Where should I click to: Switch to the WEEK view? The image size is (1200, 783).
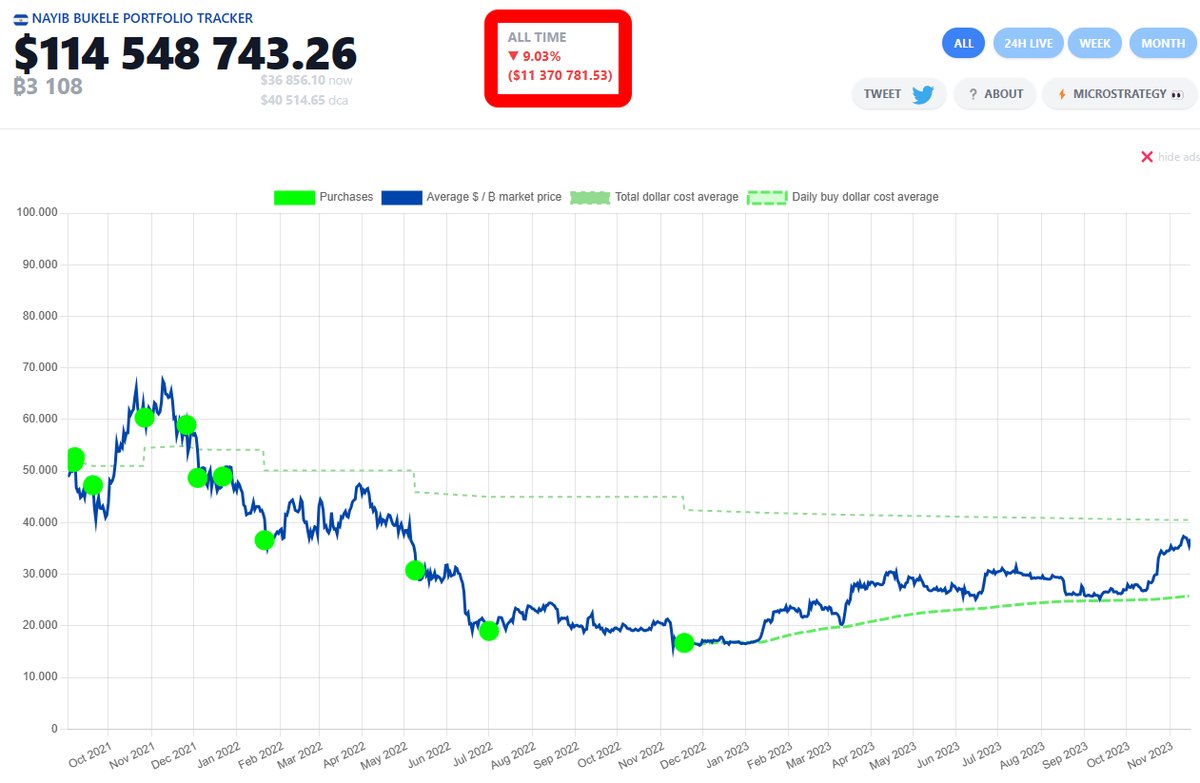pyautogui.click(x=1094, y=43)
